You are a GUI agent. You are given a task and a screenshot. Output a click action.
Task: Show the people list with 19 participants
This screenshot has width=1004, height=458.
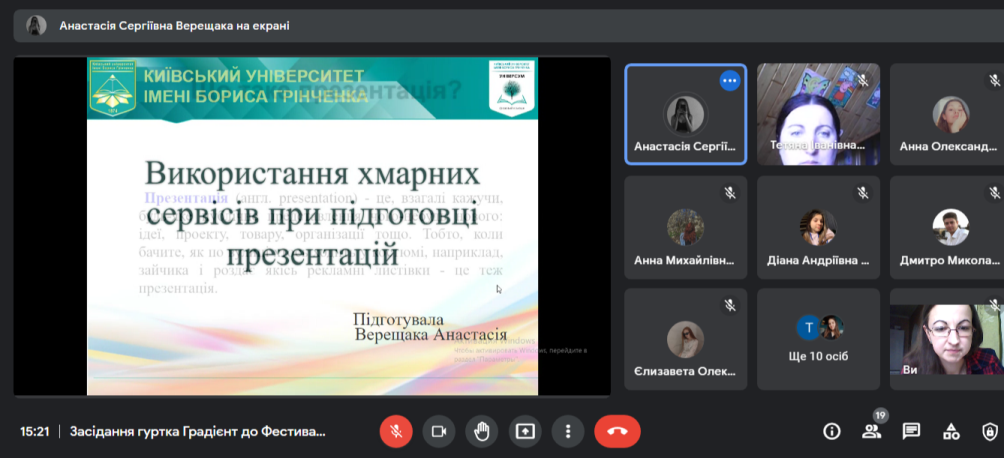[871, 431]
